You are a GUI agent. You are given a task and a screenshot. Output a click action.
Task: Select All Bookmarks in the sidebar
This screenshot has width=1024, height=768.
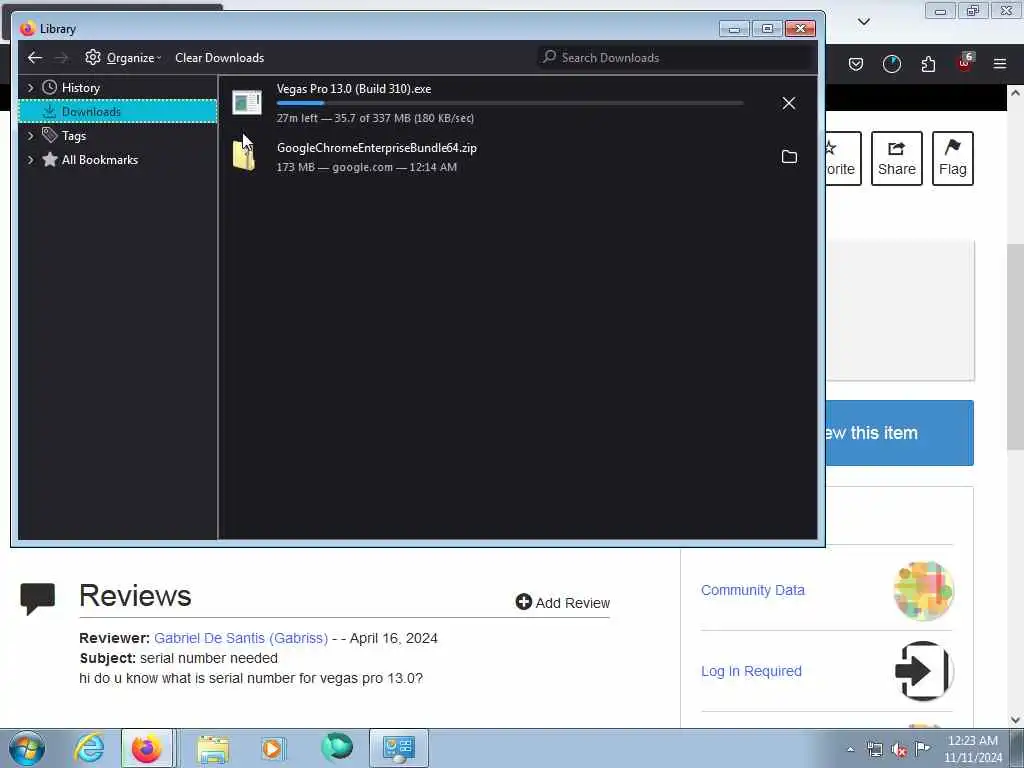[x=100, y=160]
